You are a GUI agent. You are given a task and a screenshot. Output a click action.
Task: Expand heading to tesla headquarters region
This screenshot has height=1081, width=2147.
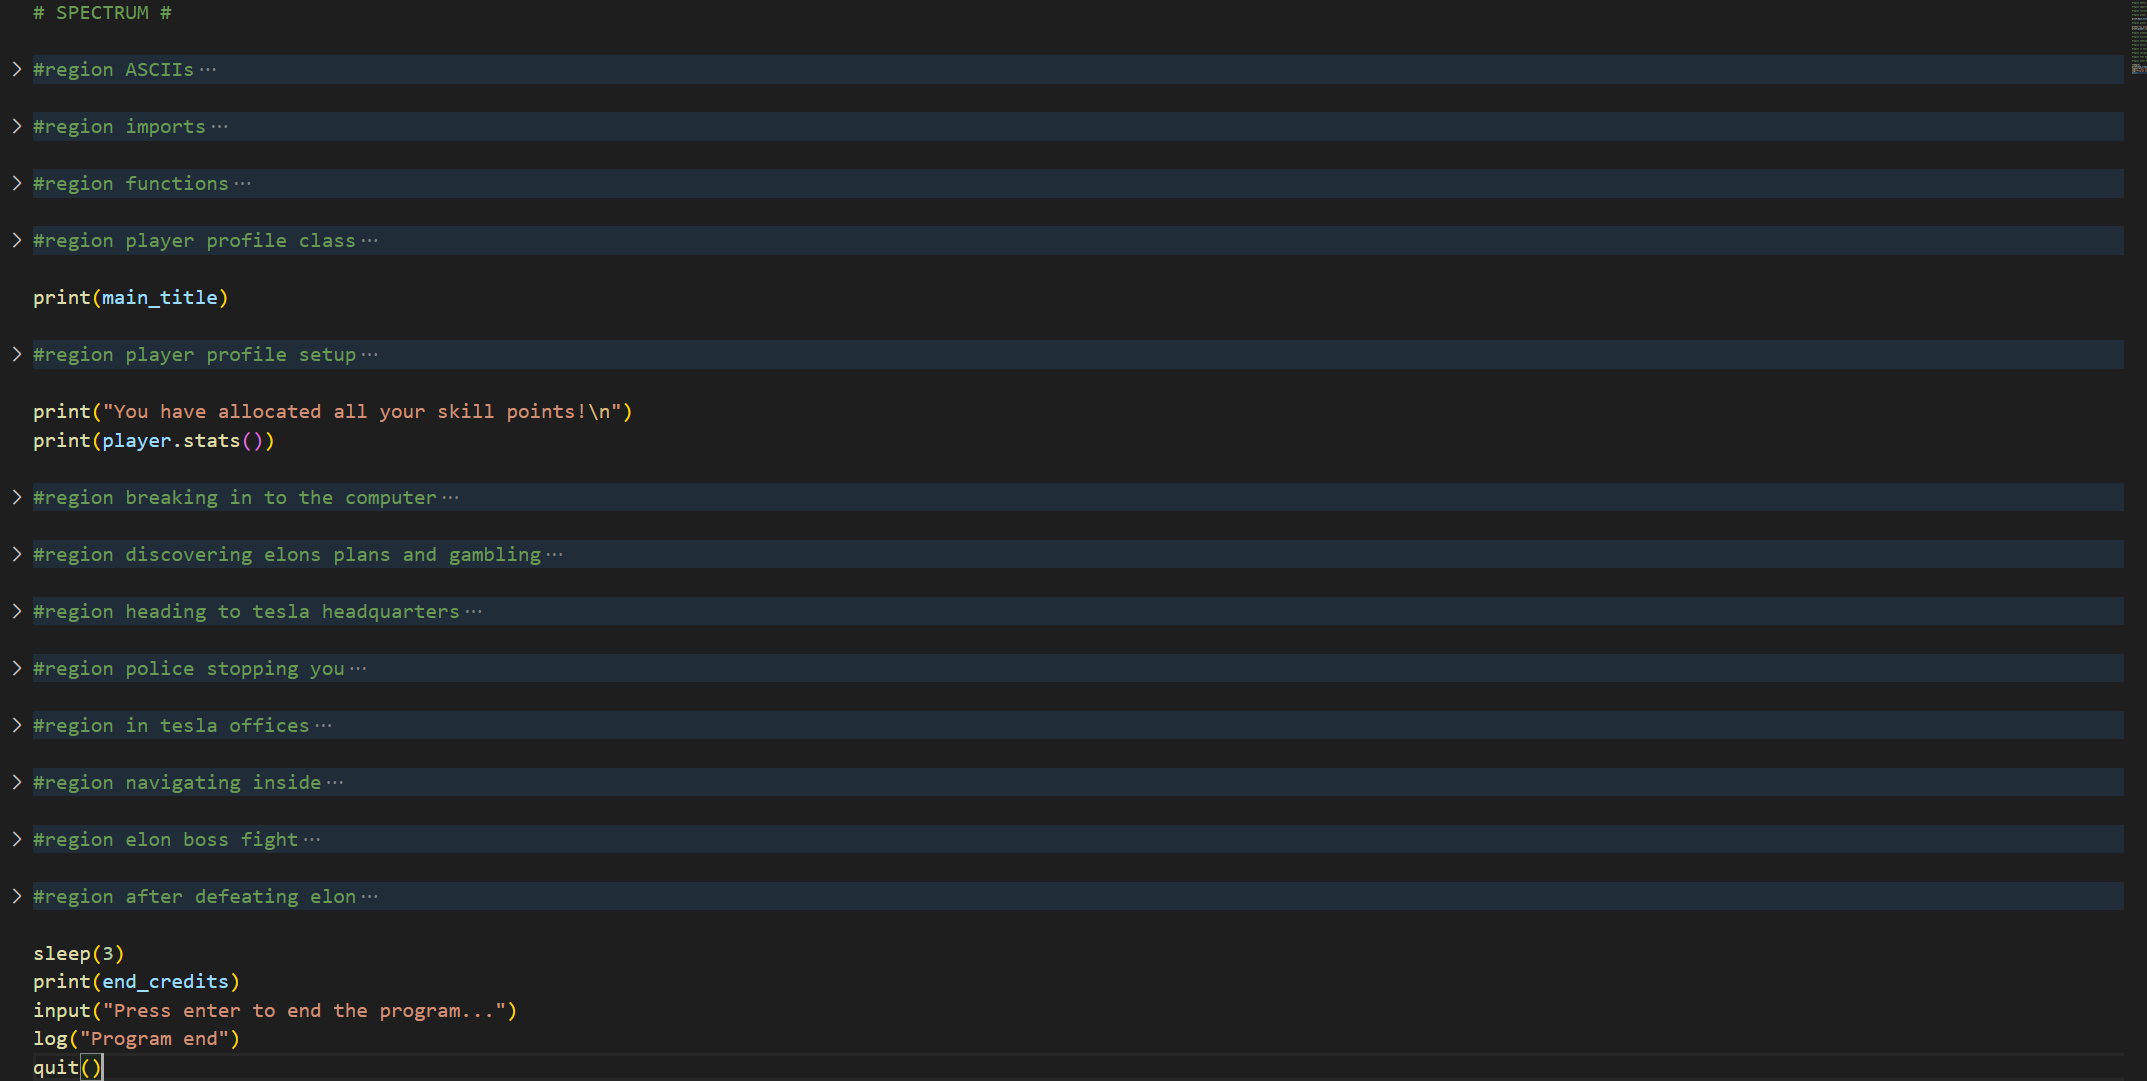(17, 611)
